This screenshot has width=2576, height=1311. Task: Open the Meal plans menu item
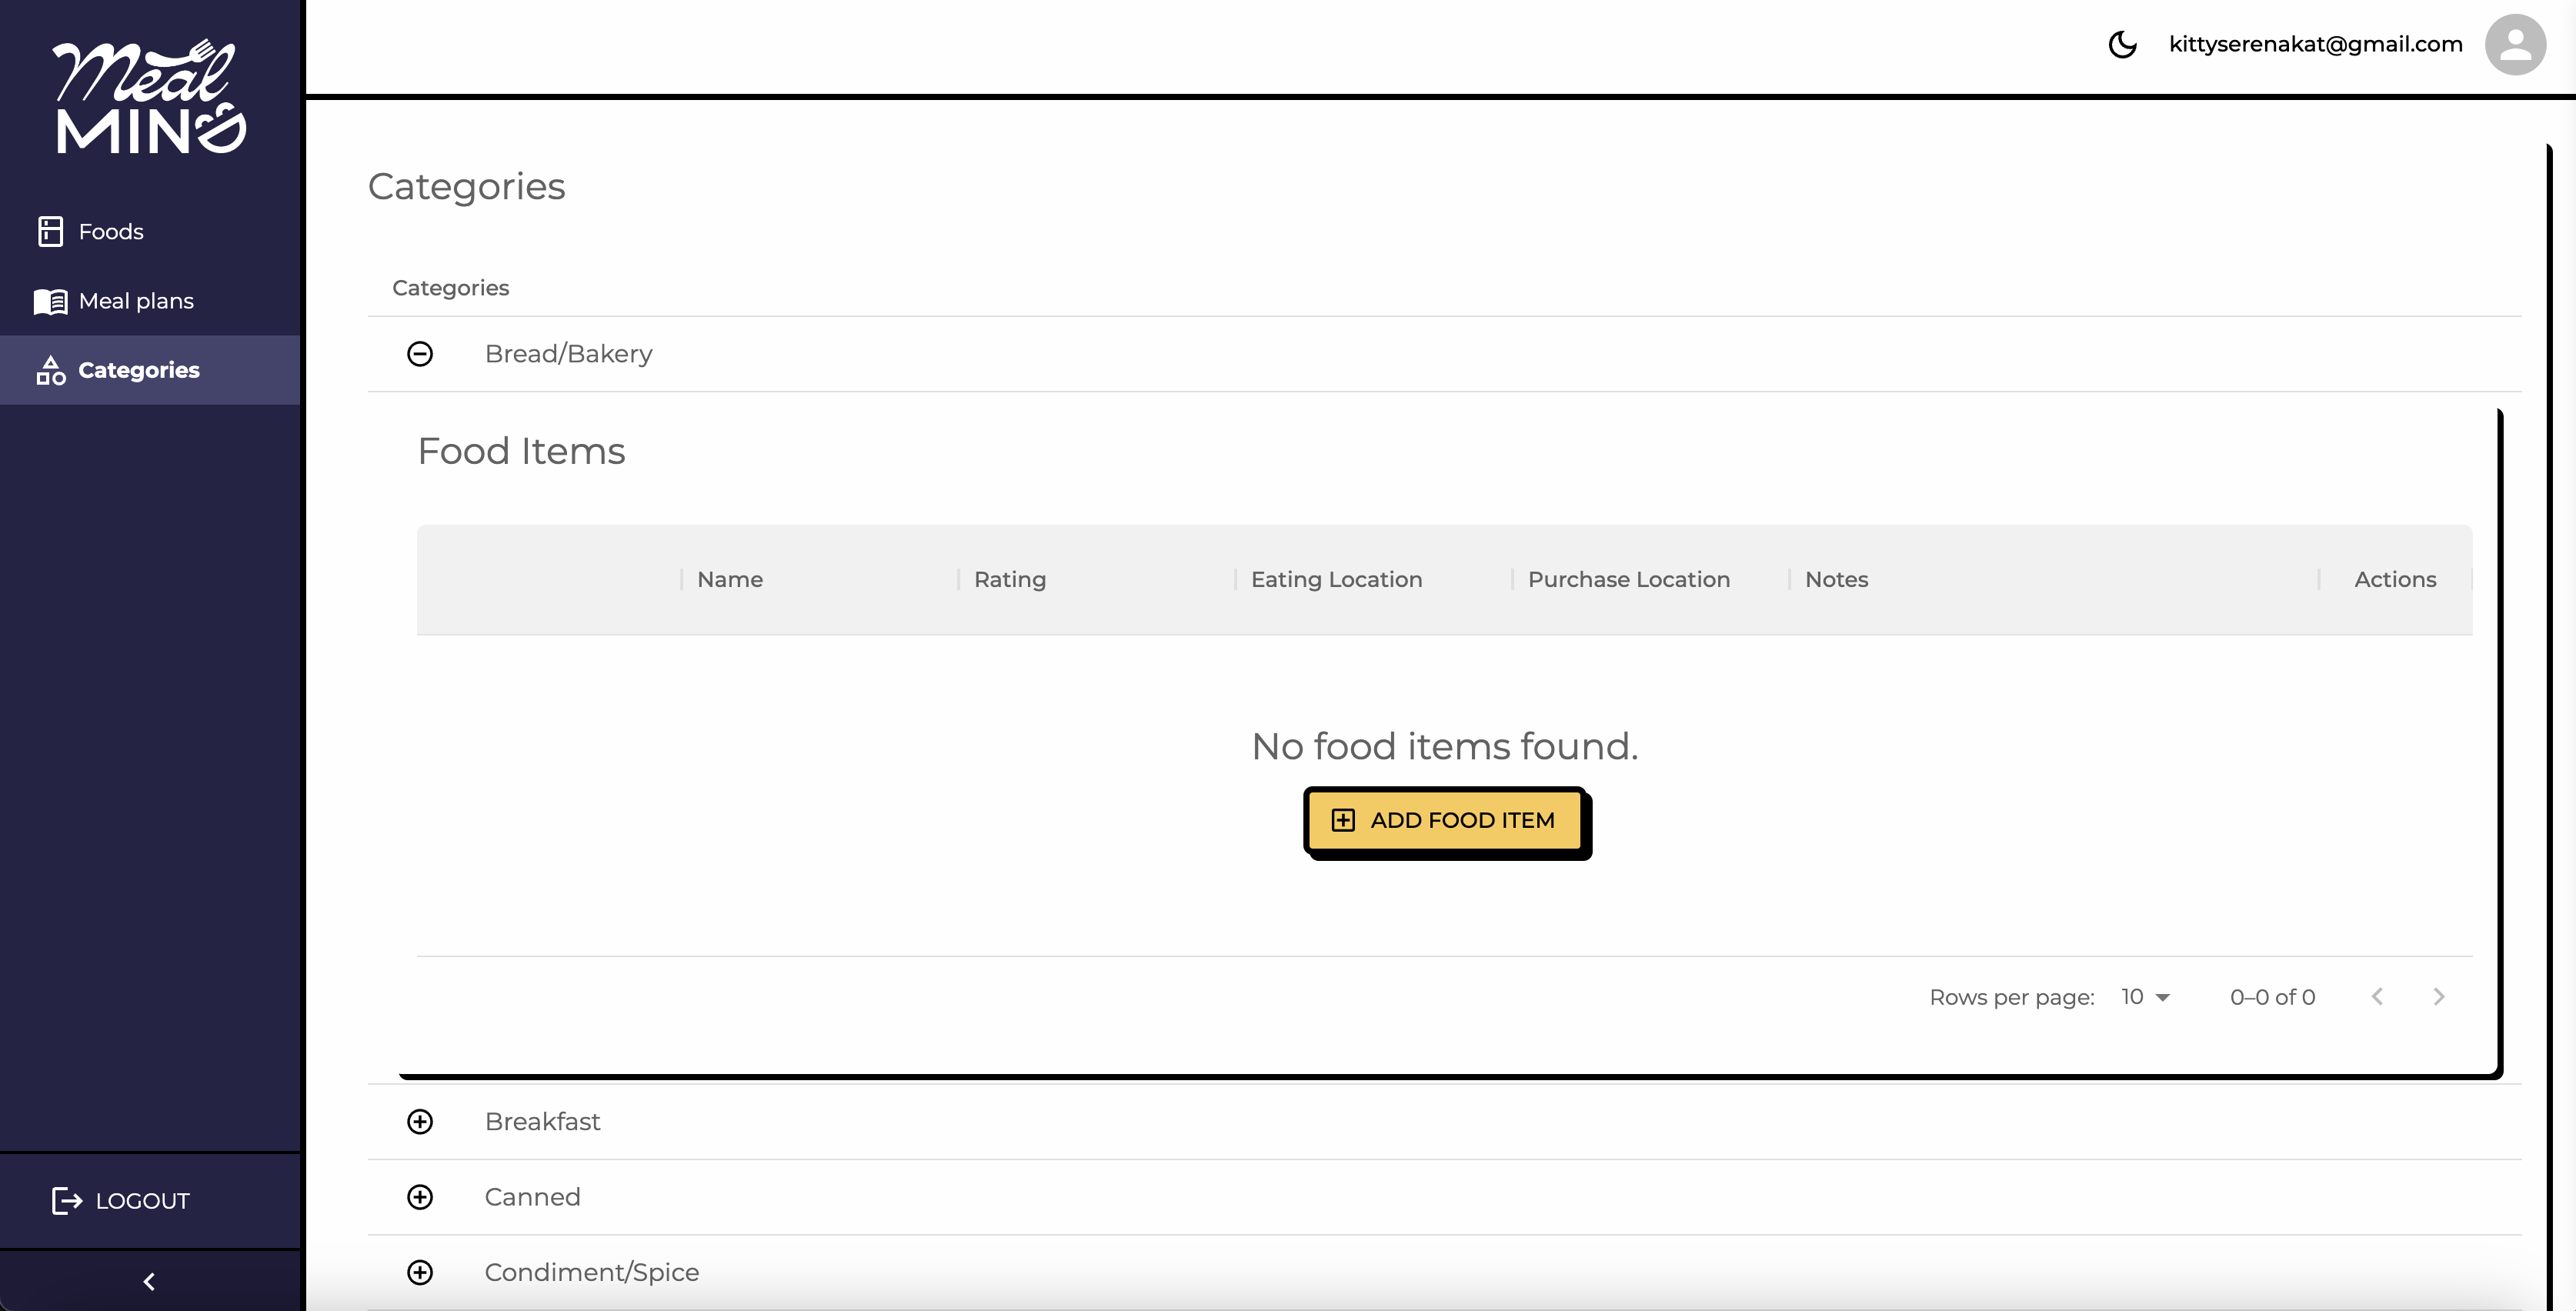[x=136, y=301]
